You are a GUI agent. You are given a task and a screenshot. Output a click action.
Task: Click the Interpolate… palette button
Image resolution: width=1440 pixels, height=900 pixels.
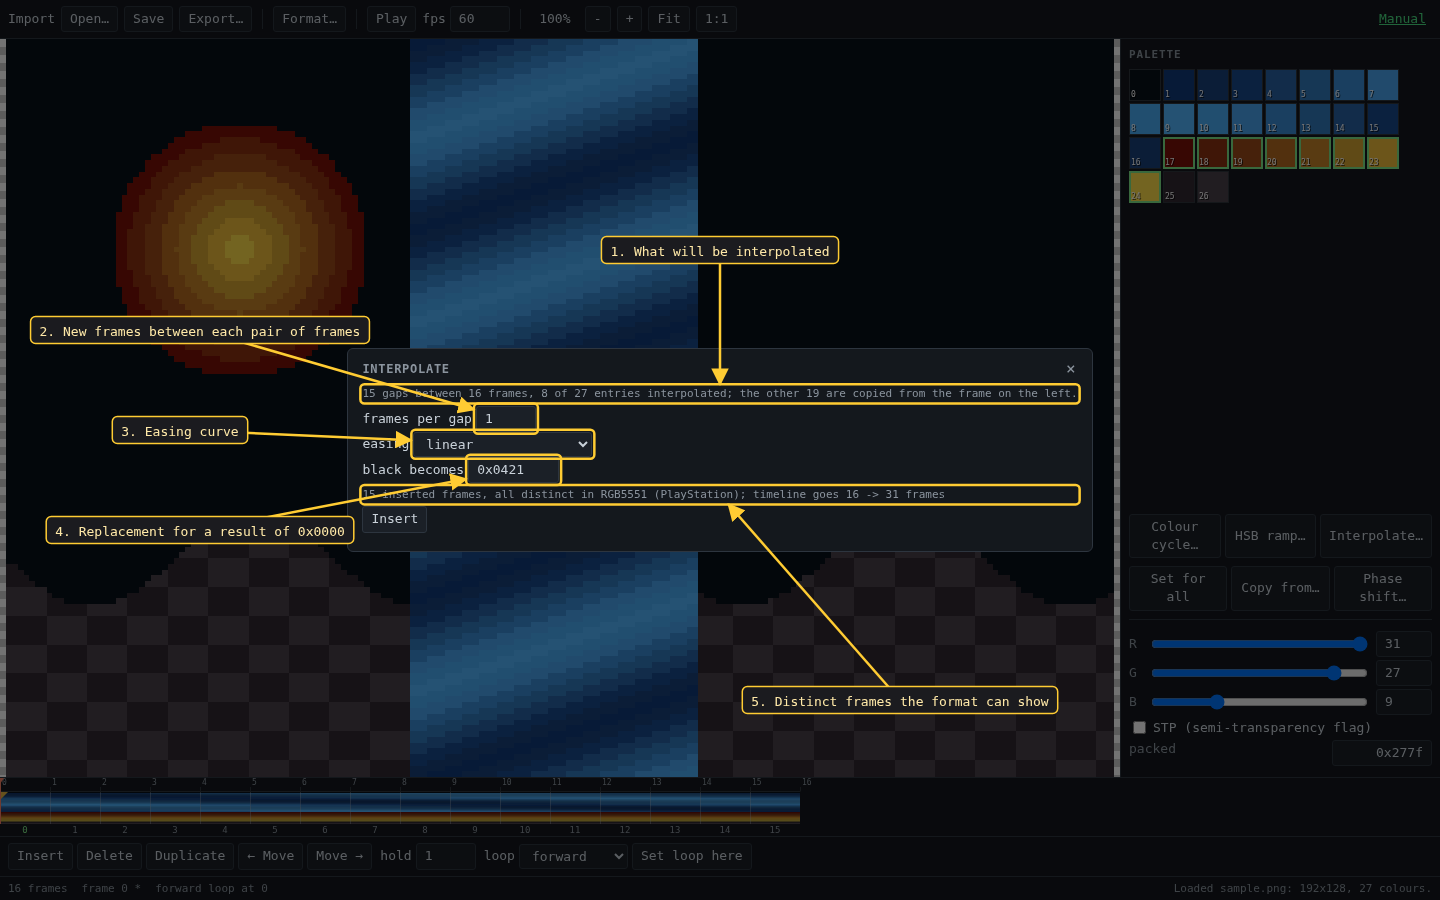click(1376, 536)
